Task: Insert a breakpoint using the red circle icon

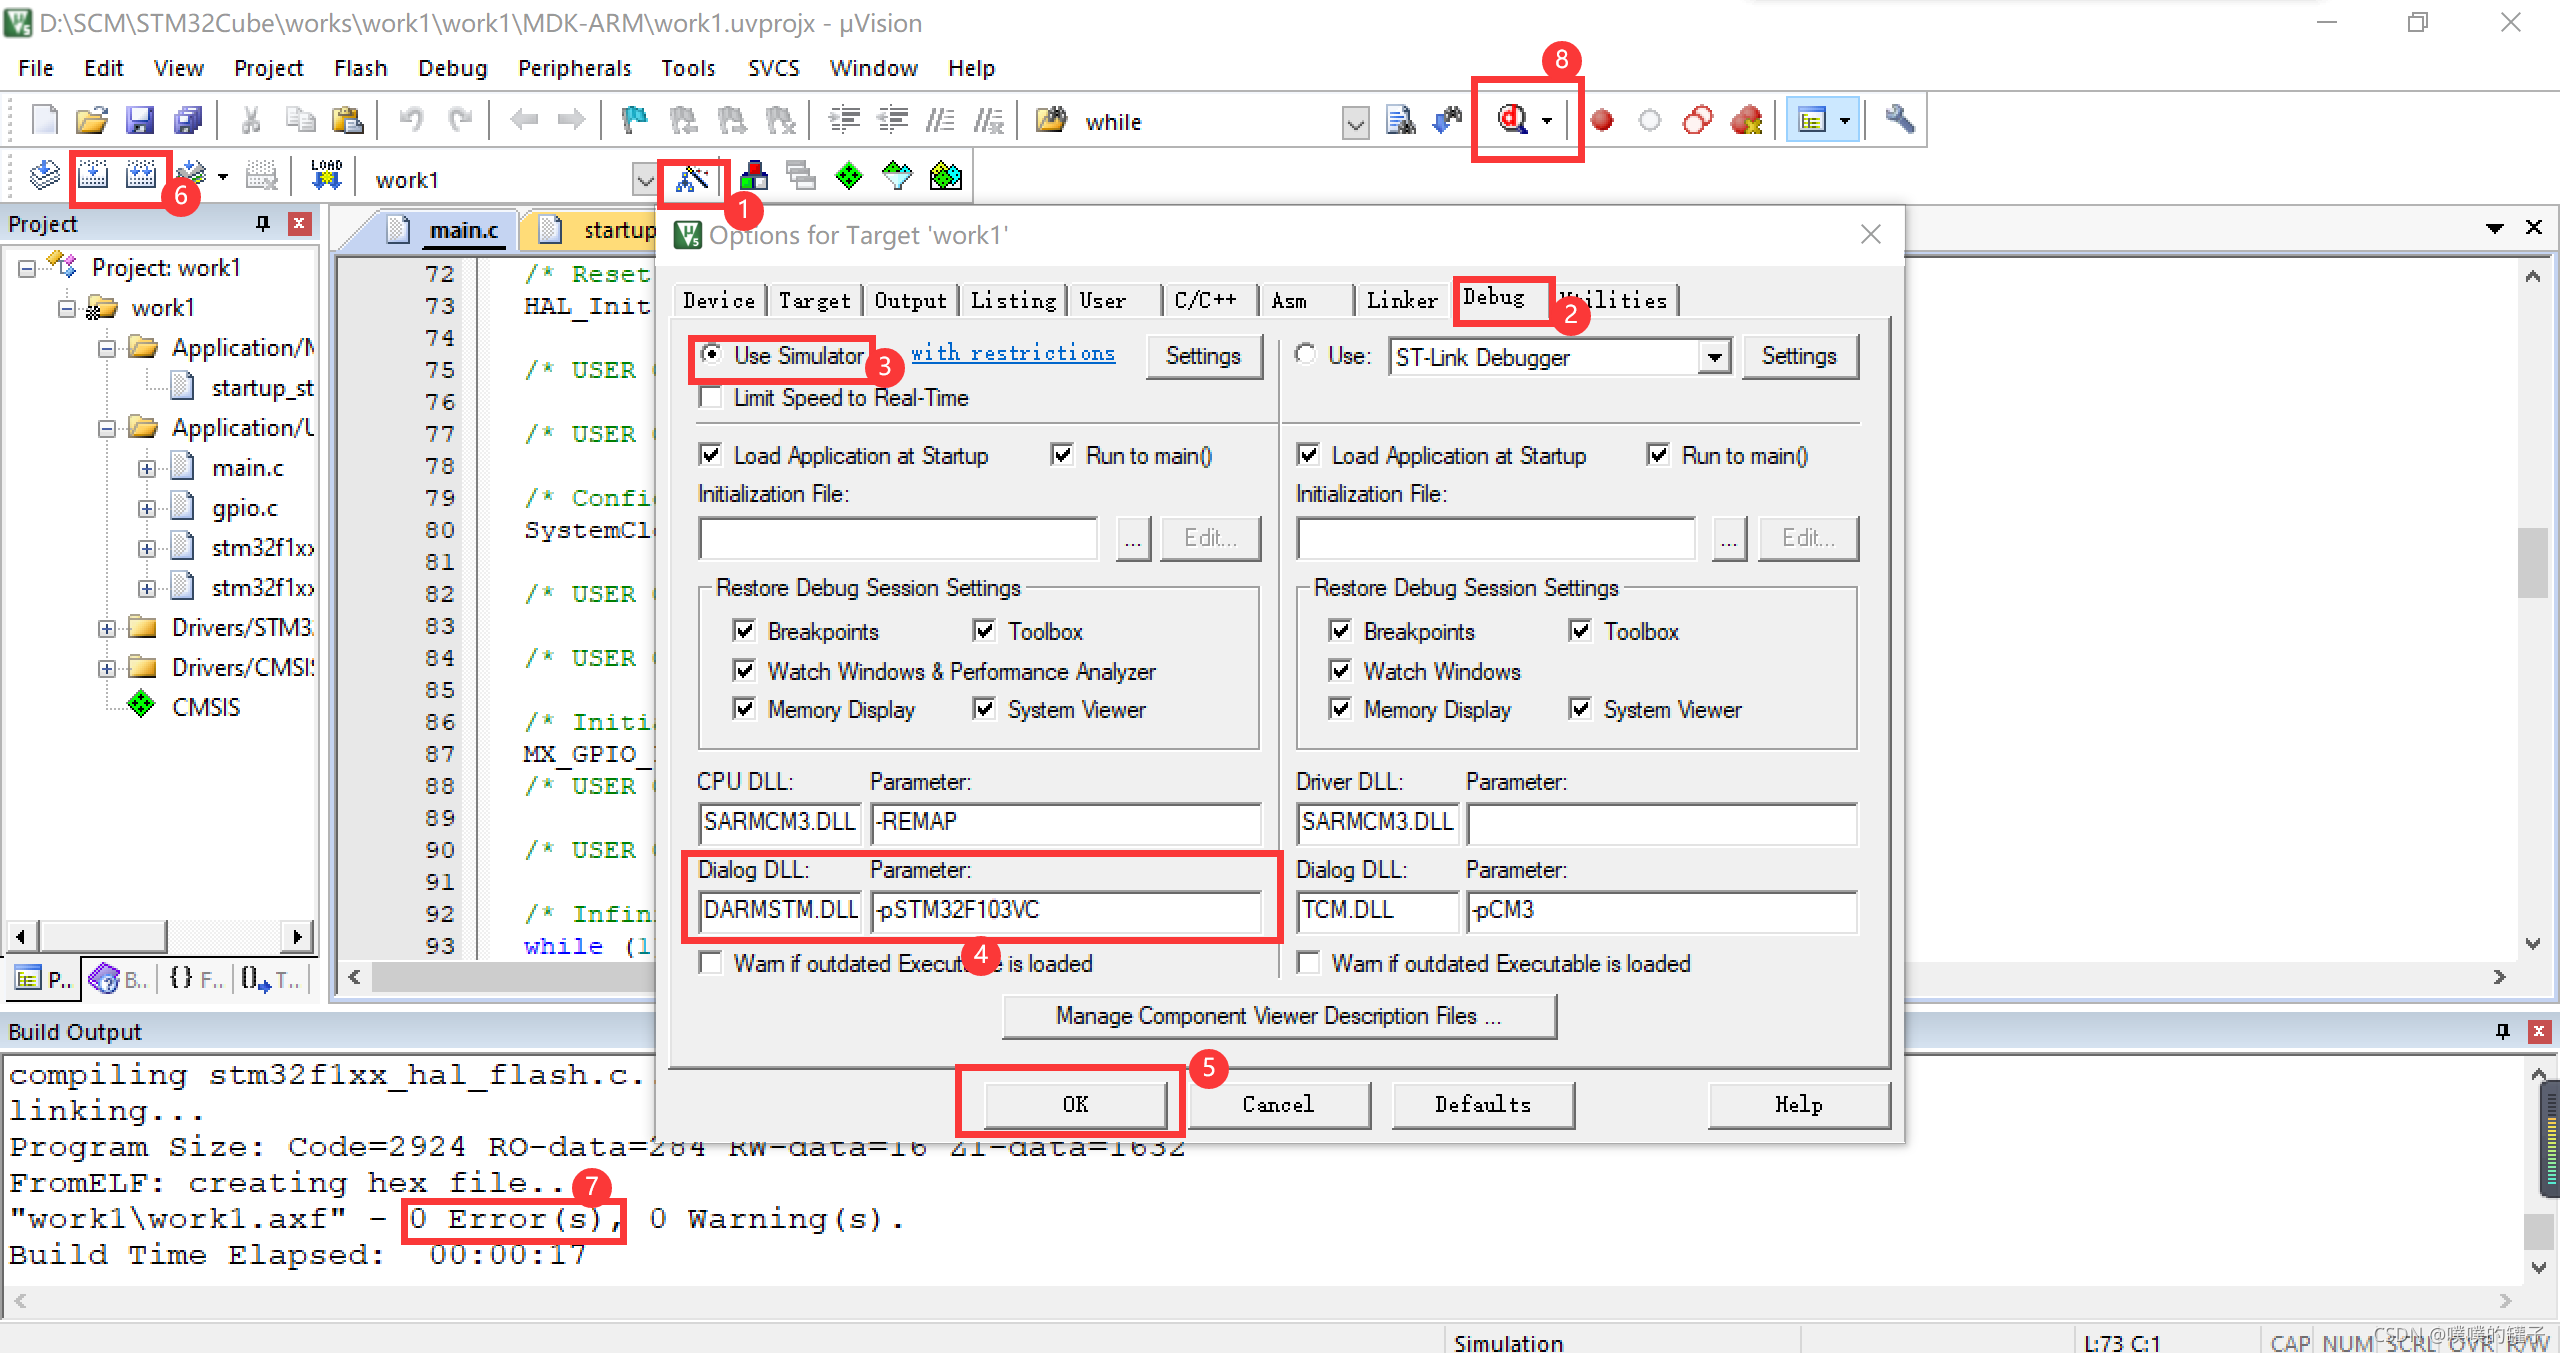Action: click(1602, 121)
